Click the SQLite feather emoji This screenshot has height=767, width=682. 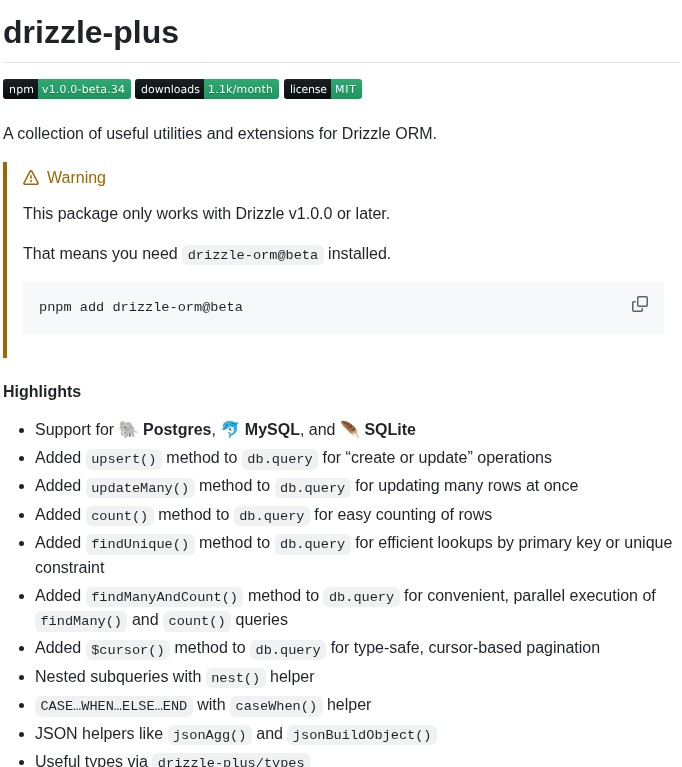tap(350, 429)
